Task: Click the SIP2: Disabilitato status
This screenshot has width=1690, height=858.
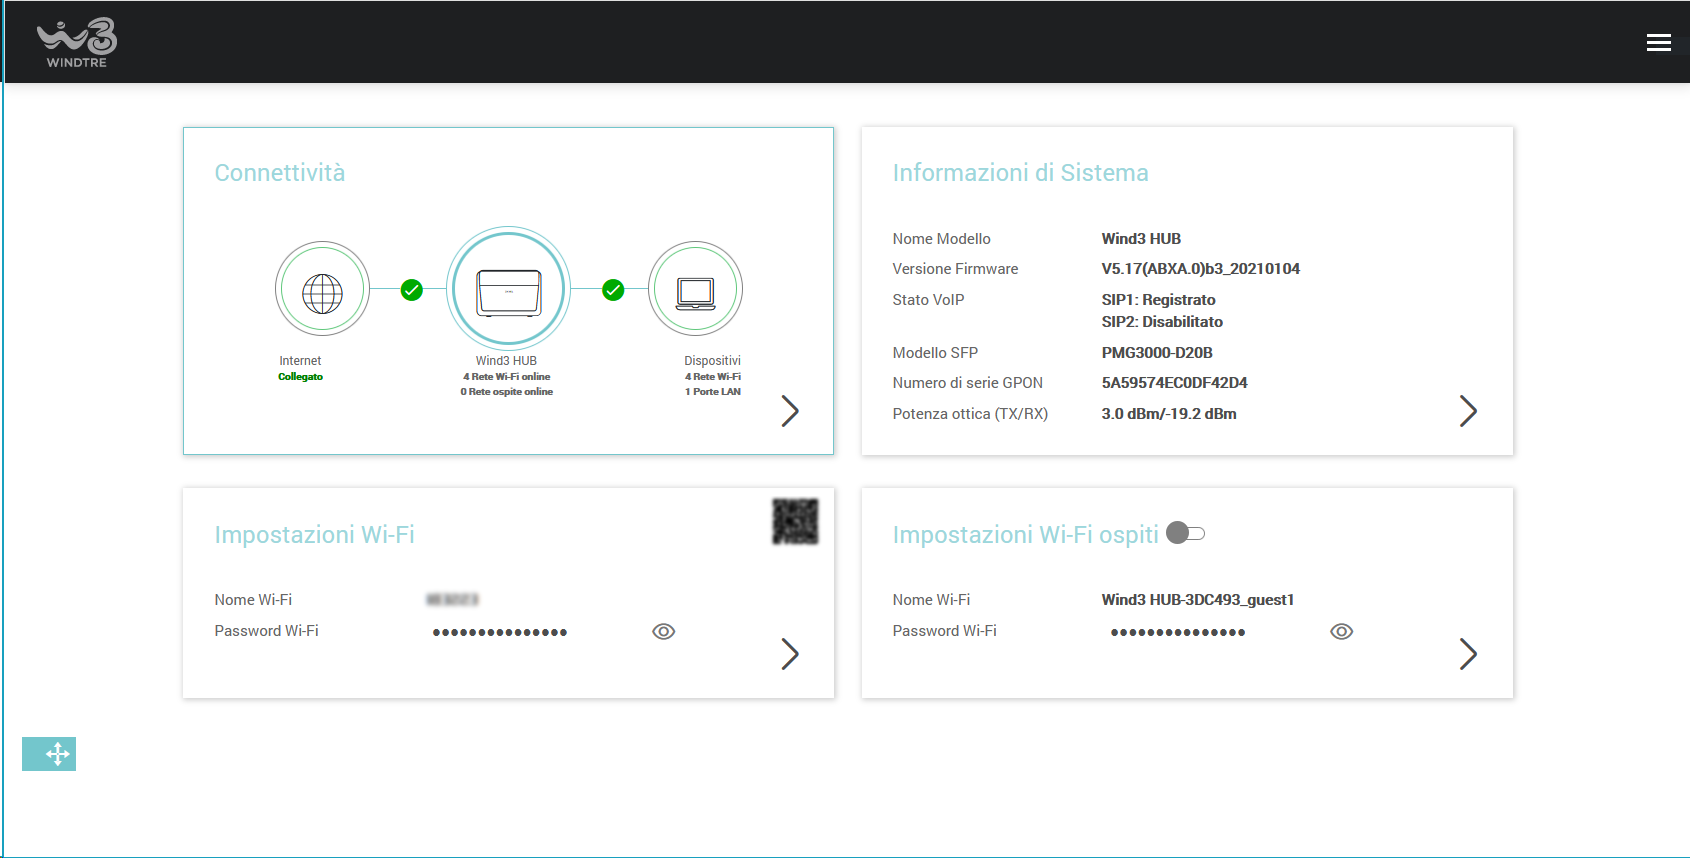Action: (1162, 322)
